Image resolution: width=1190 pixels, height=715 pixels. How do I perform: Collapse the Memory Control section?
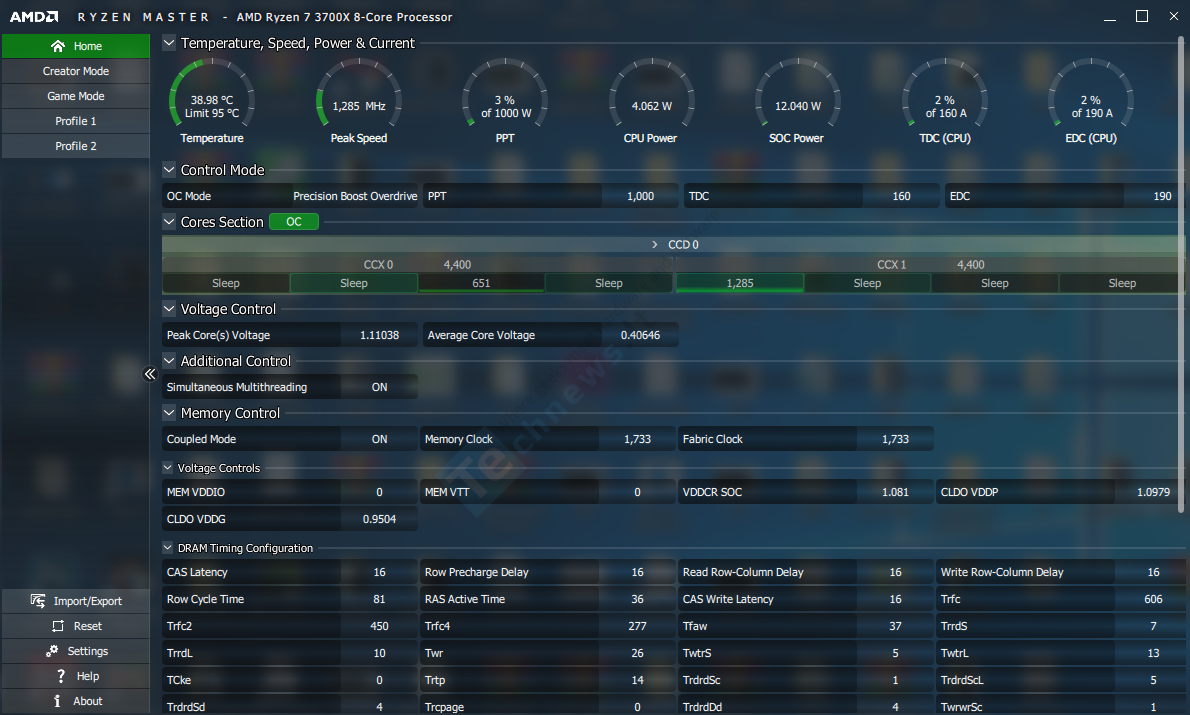169,413
